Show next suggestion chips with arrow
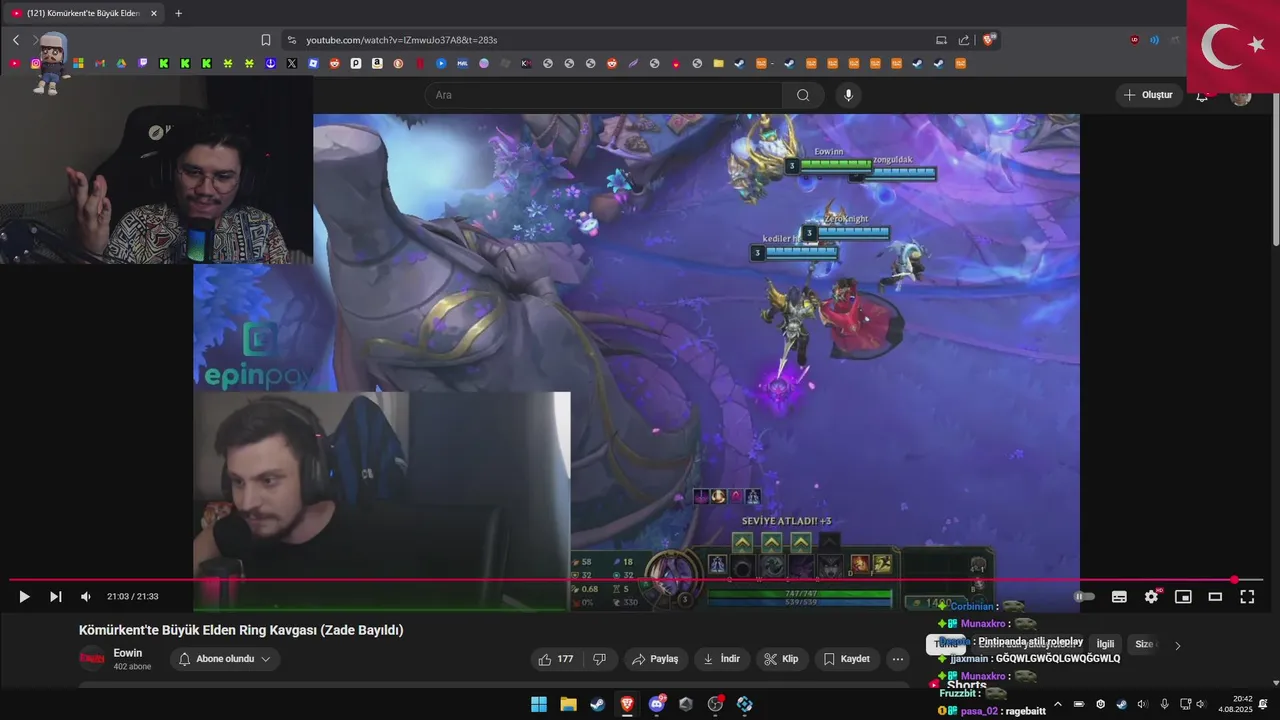1280x720 pixels. tap(1177, 645)
